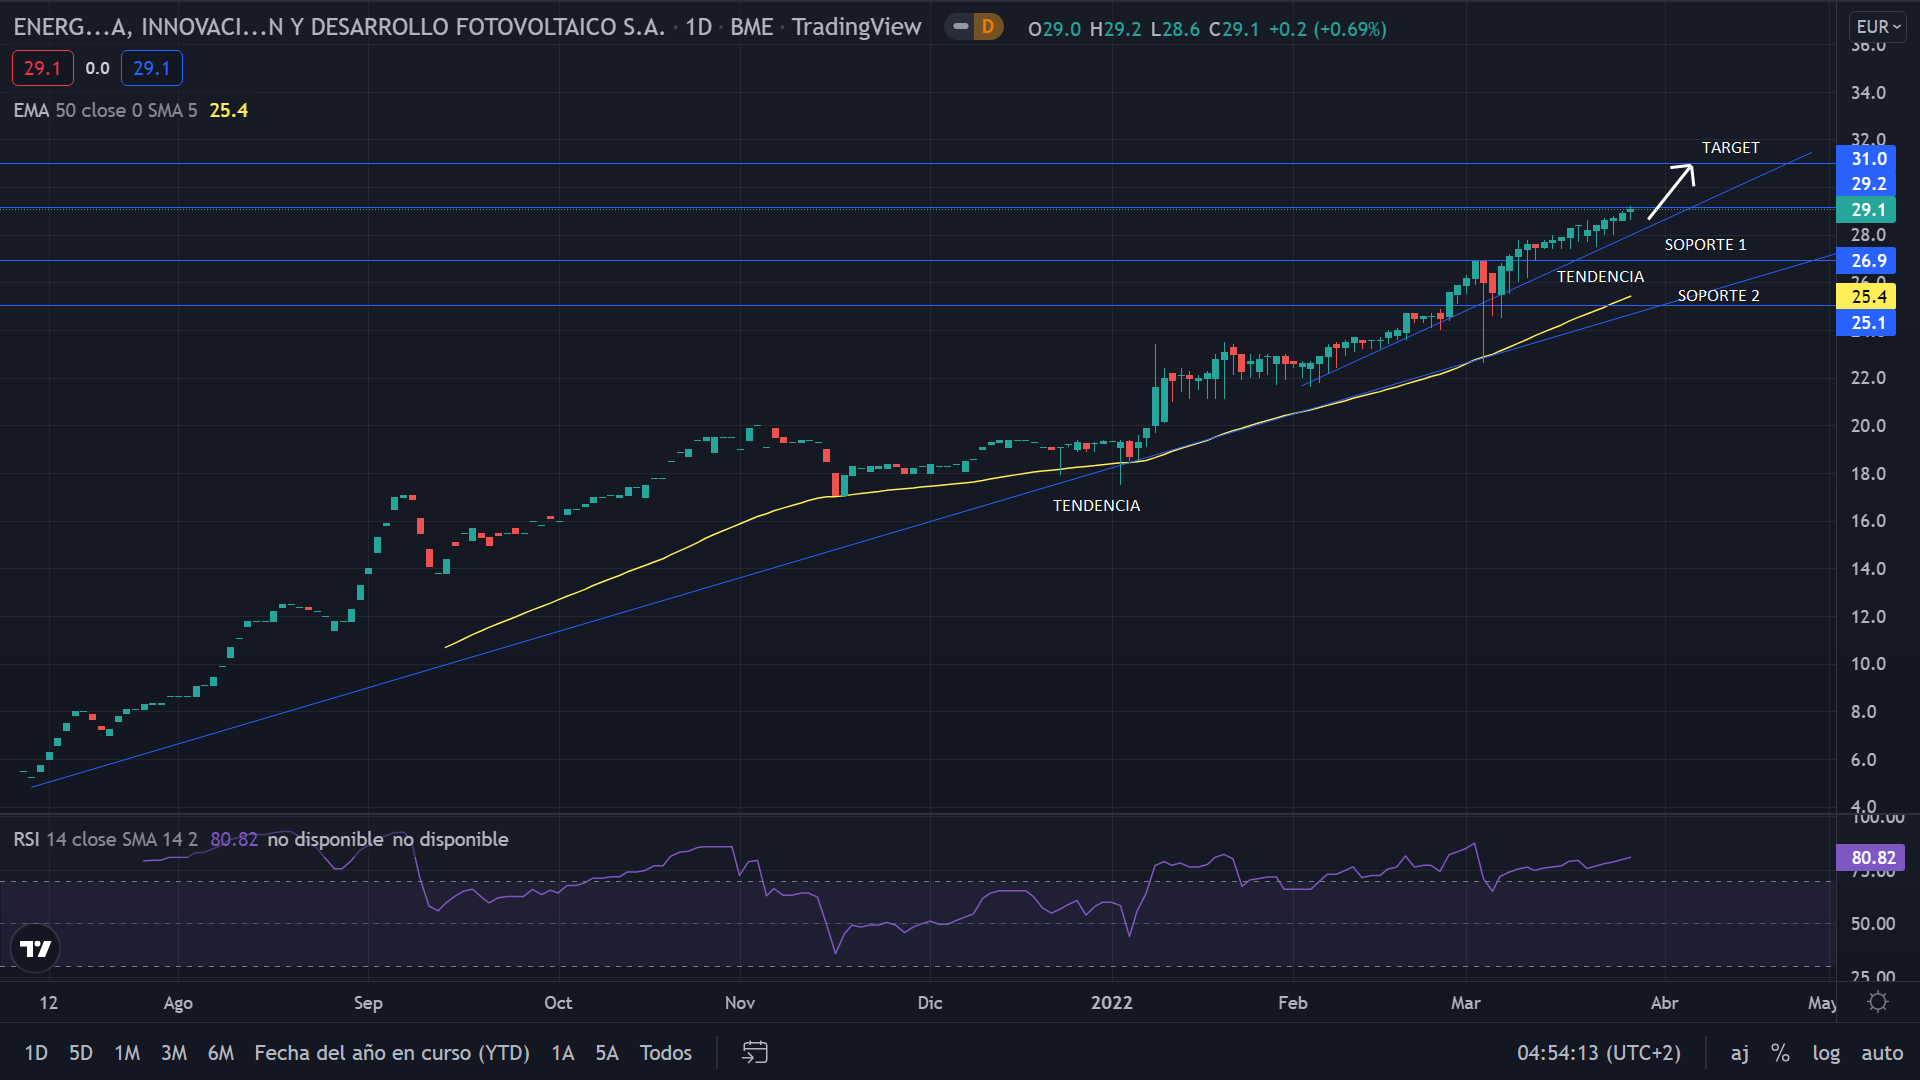
Task: Toggle the aj adjustment option
Action: tap(1740, 1053)
